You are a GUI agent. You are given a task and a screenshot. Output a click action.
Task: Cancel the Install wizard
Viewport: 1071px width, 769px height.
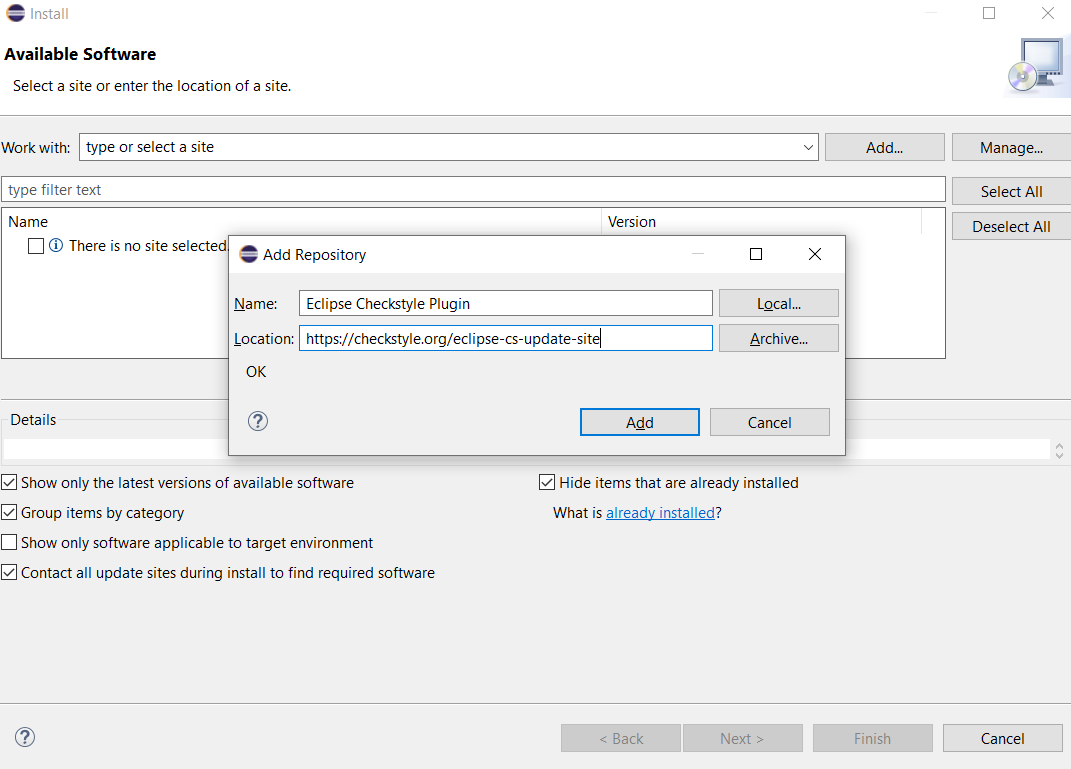pyautogui.click(x=1003, y=738)
